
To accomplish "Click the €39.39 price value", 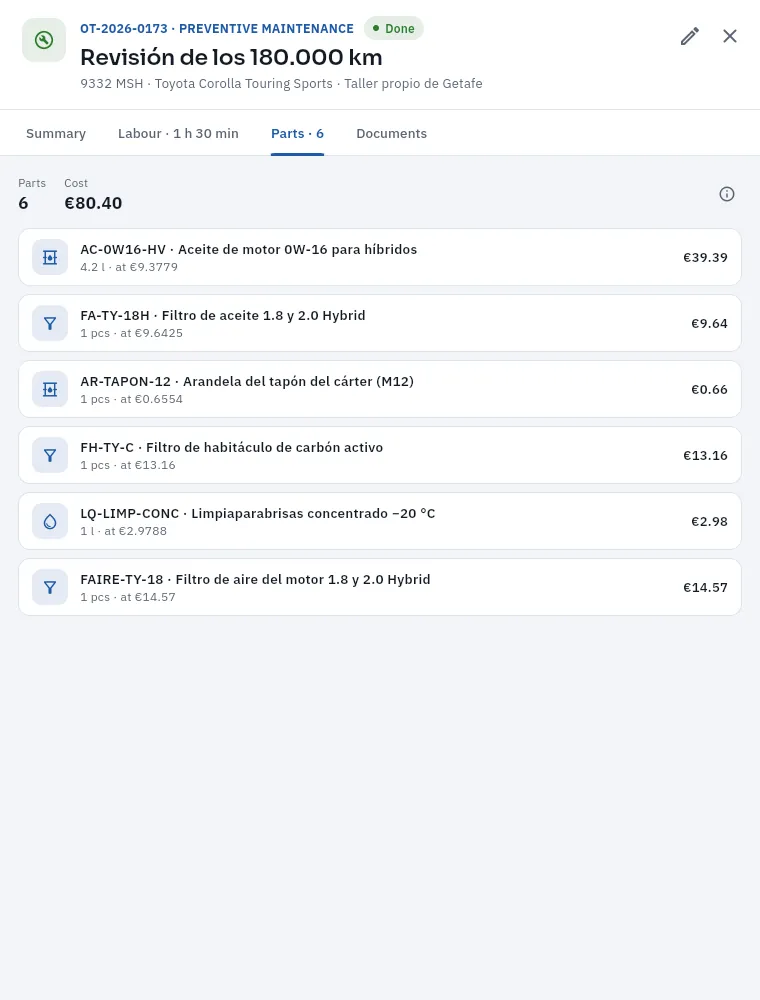I will coord(705,258).
